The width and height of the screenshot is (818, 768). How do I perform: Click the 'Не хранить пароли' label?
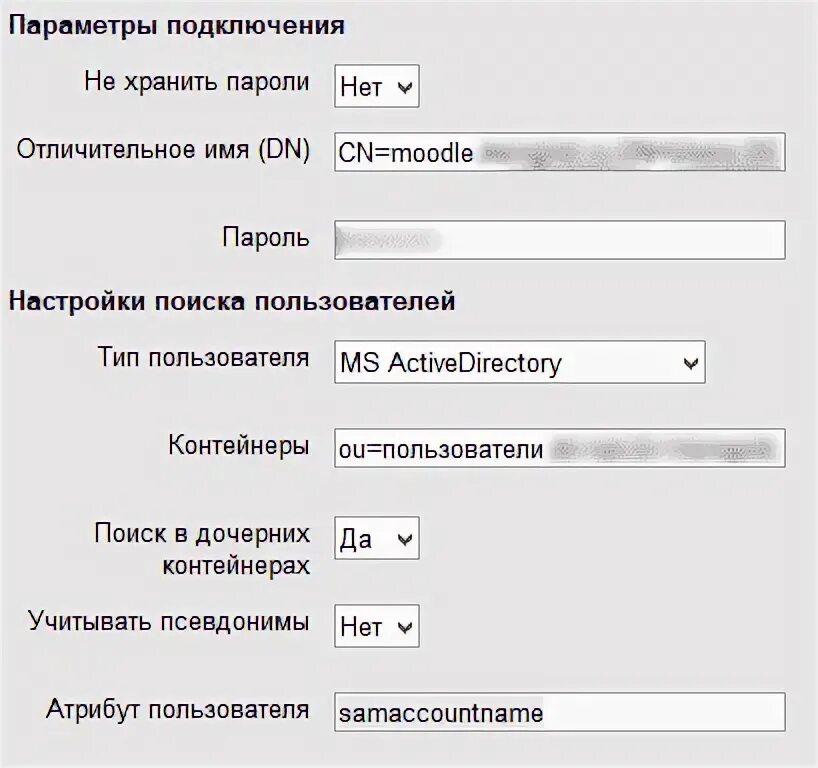point(197,82)
